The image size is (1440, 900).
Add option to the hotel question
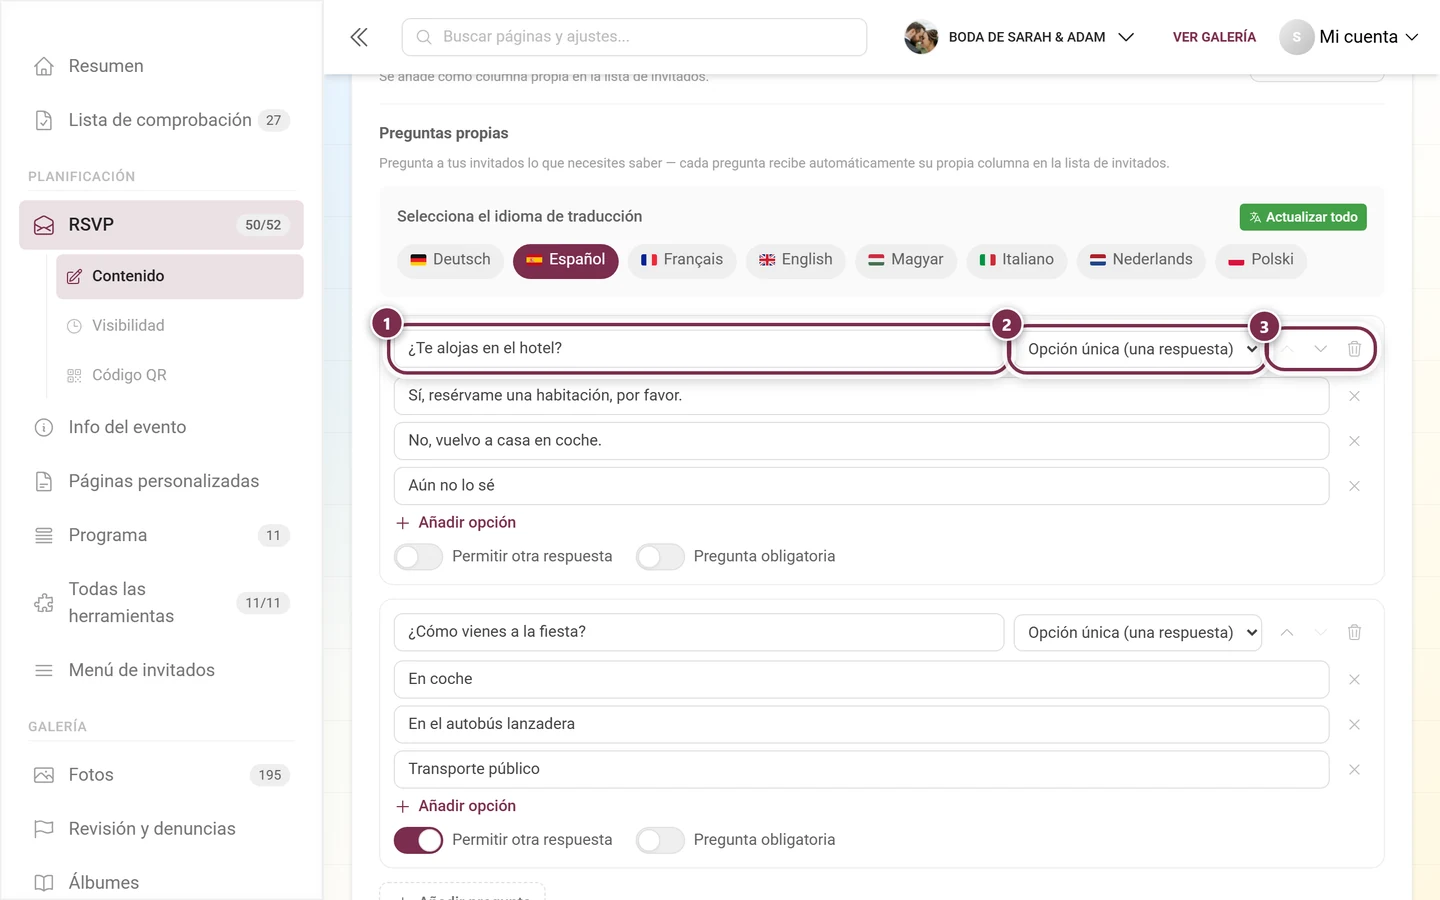456,522
